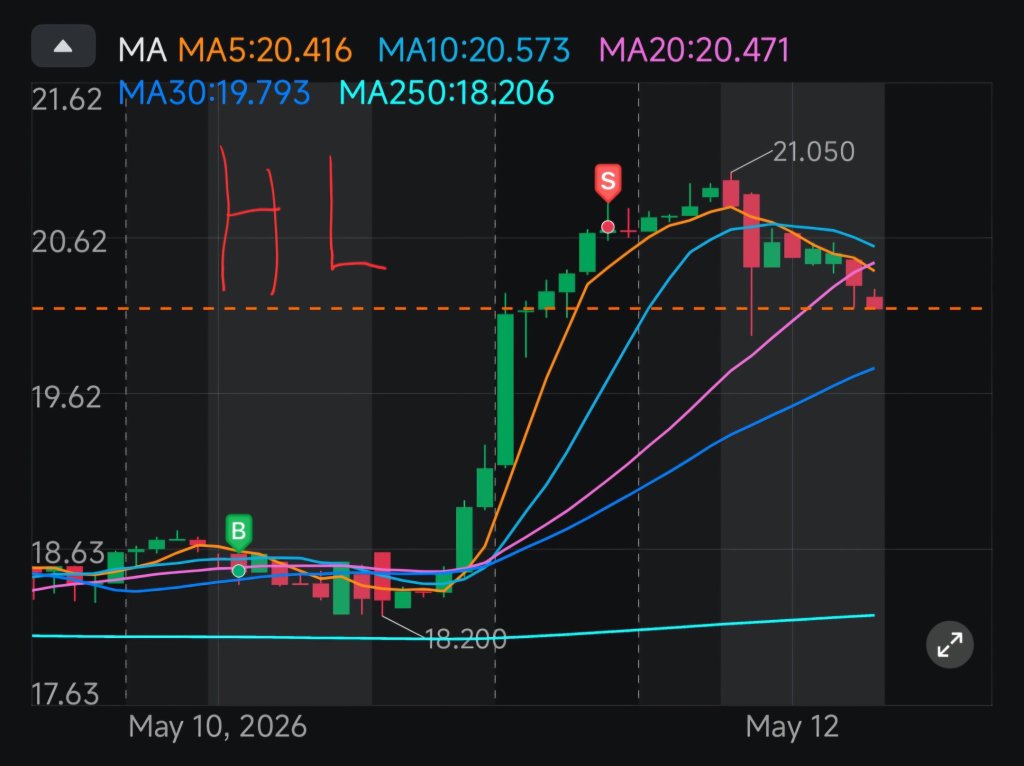Tap the 18.200 low price annotation
Image resolution: width=1024 pixels, height=766 pixels.
point(466,639)
